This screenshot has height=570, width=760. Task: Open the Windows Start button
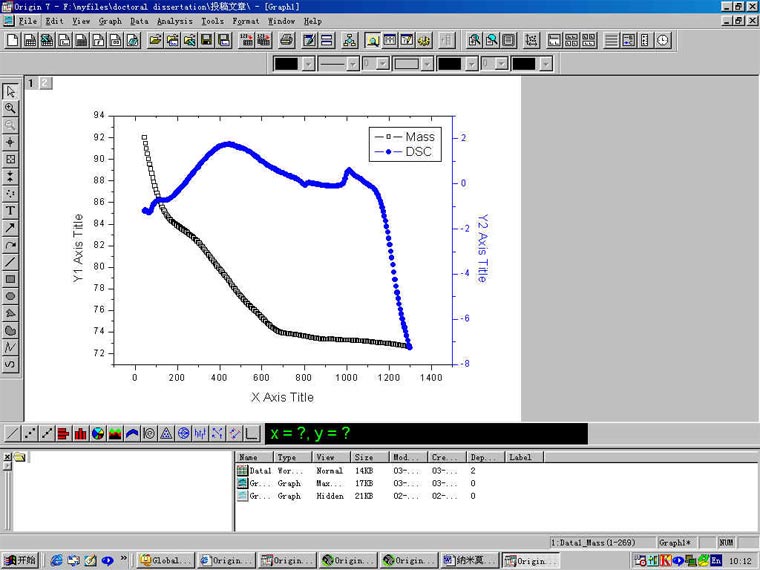pos(20,560)
